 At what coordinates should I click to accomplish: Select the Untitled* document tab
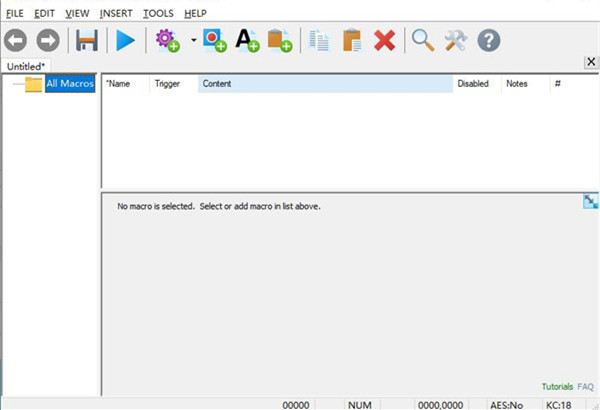(x=26, y=66)
